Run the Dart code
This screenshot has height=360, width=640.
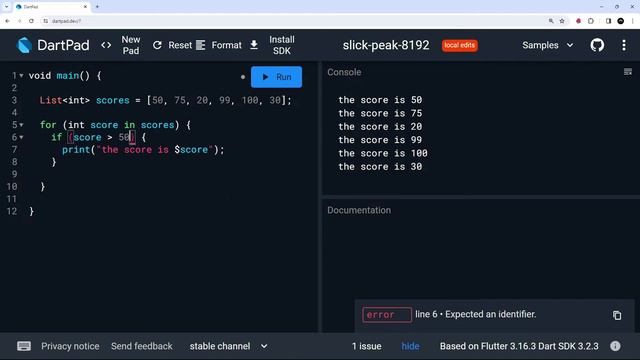click(276, 77)
